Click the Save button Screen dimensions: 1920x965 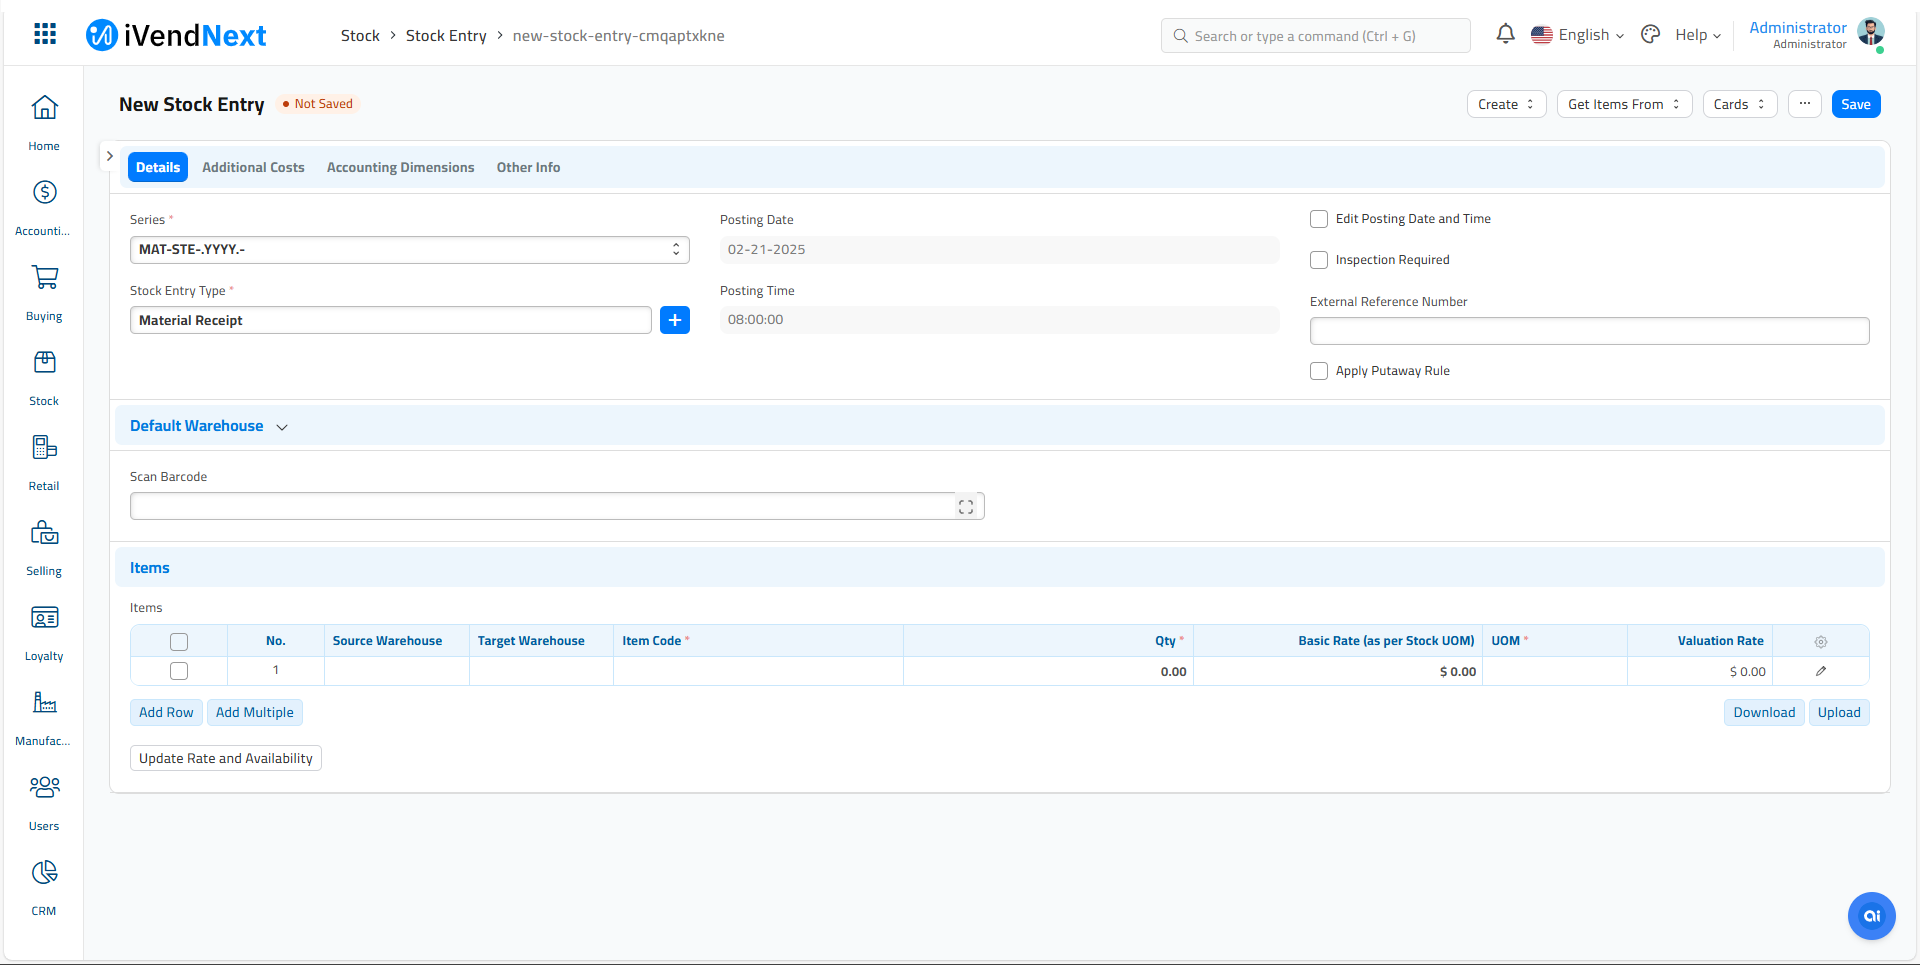tap(1855, 105)
